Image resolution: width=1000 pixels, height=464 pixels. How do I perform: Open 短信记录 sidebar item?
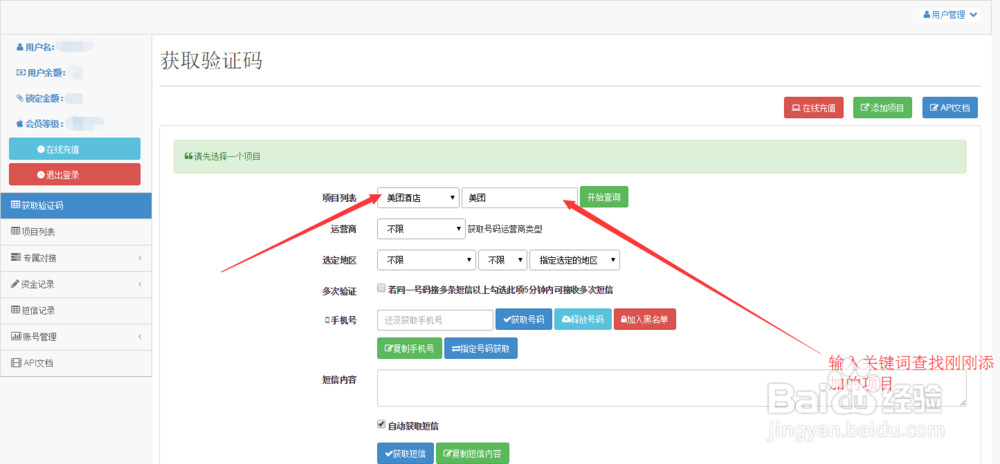point(76,310)
